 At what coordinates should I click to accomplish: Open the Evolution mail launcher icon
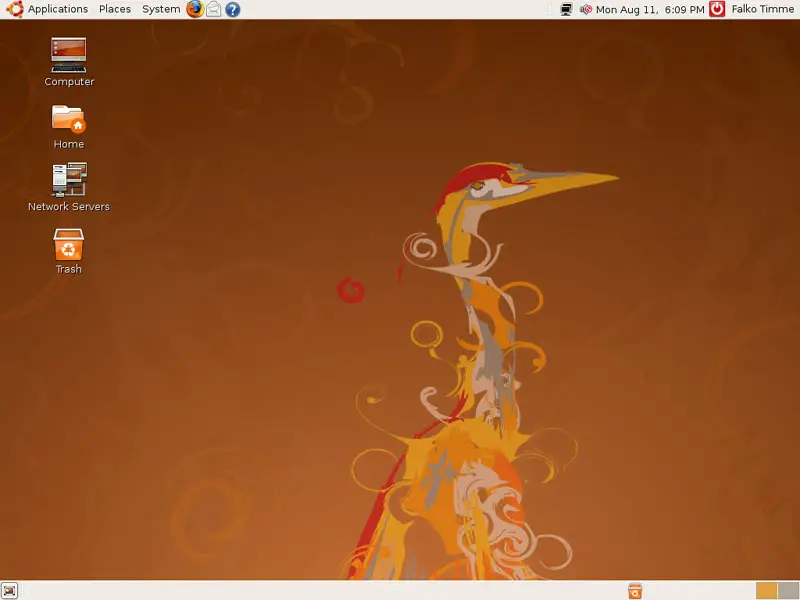pos(213,9)
